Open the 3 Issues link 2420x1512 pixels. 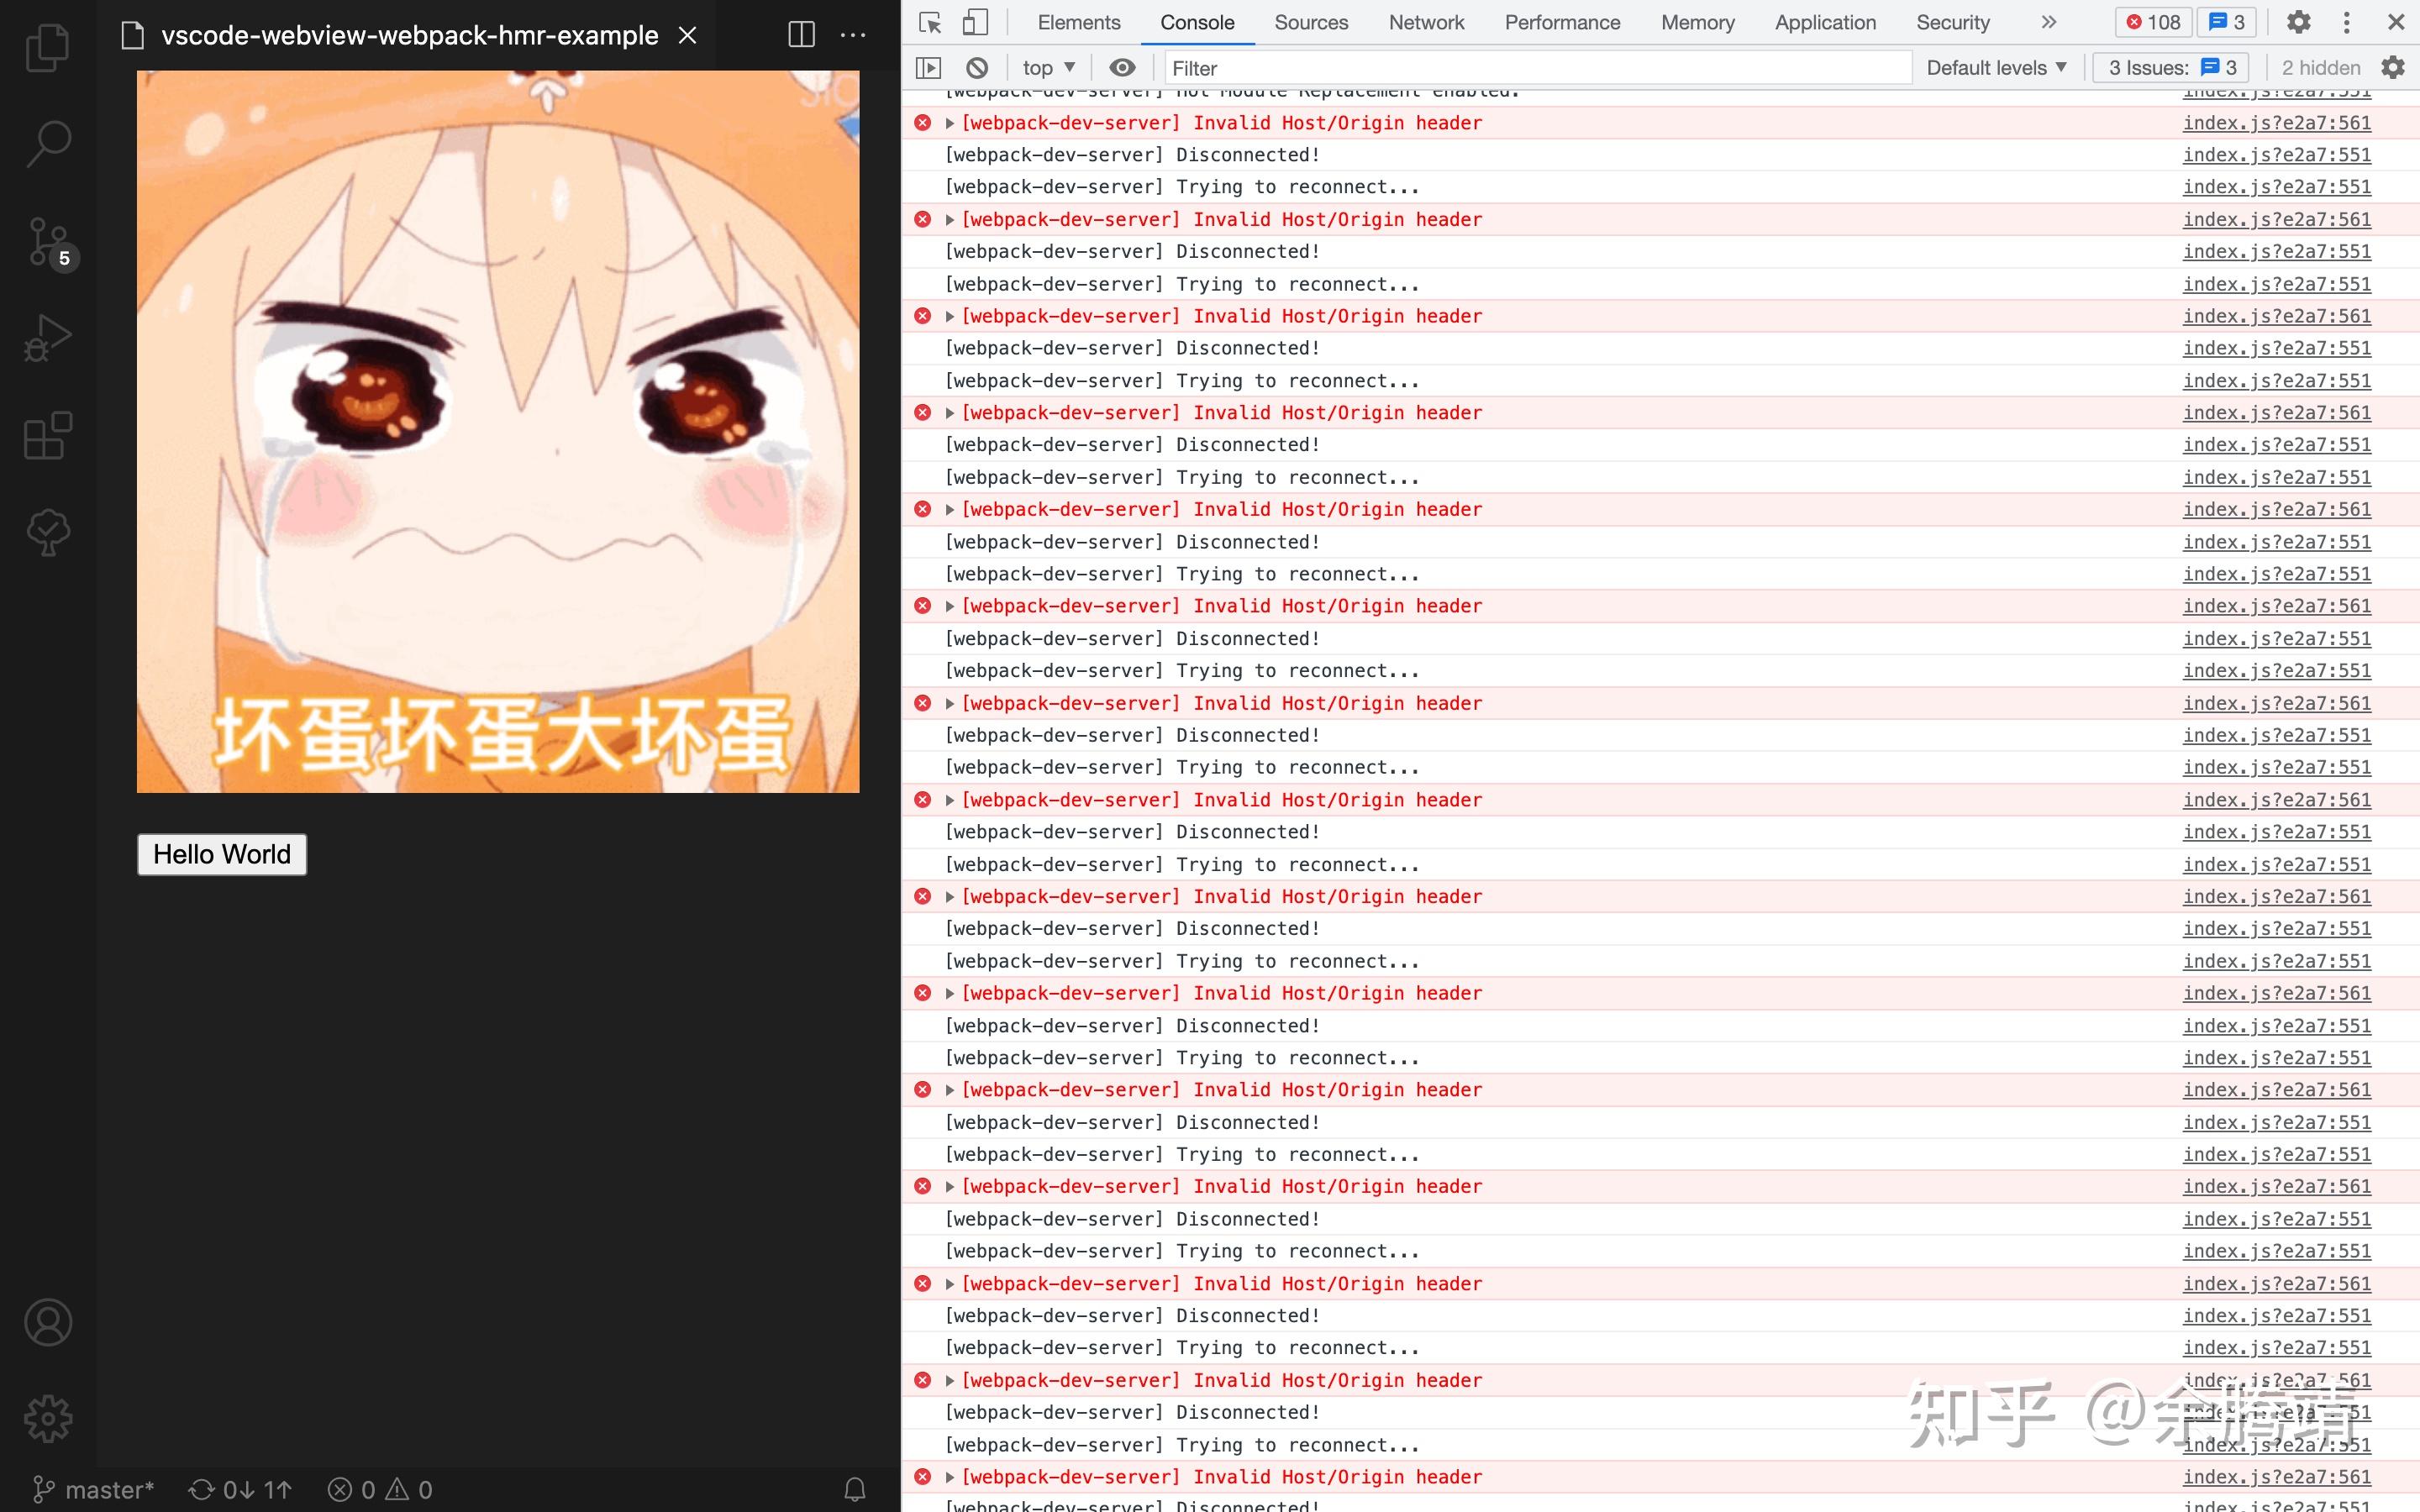point(2171,68)
